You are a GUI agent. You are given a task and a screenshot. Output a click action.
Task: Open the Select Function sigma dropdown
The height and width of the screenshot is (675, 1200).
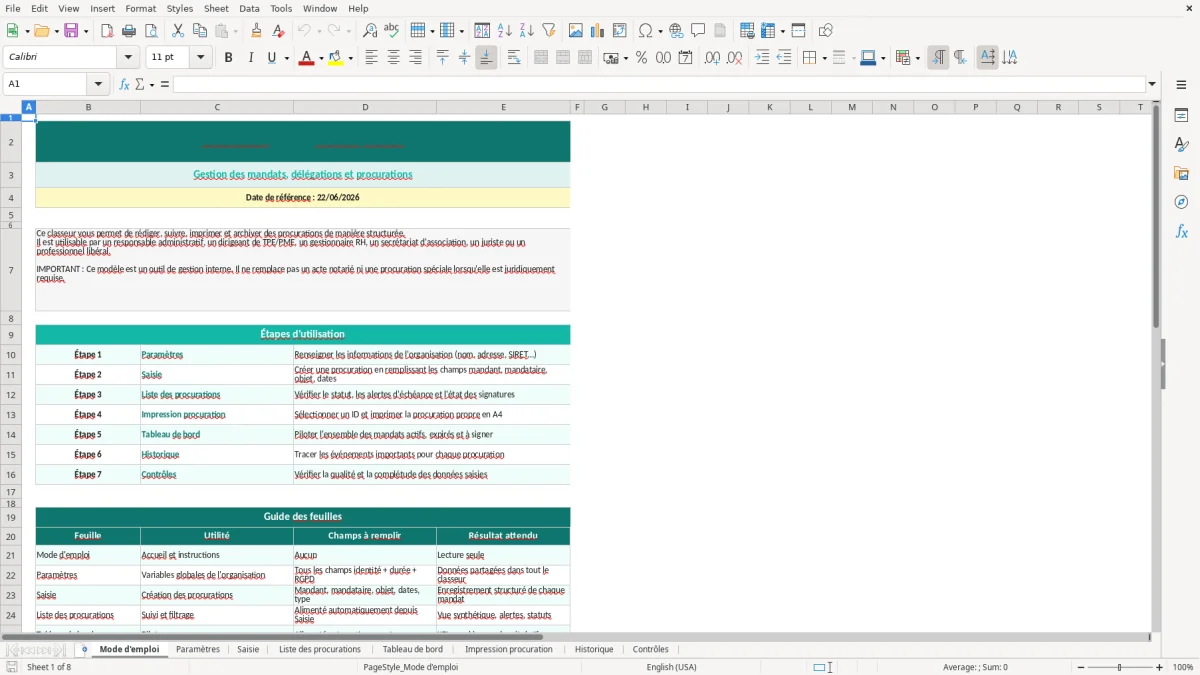point(152,84)
